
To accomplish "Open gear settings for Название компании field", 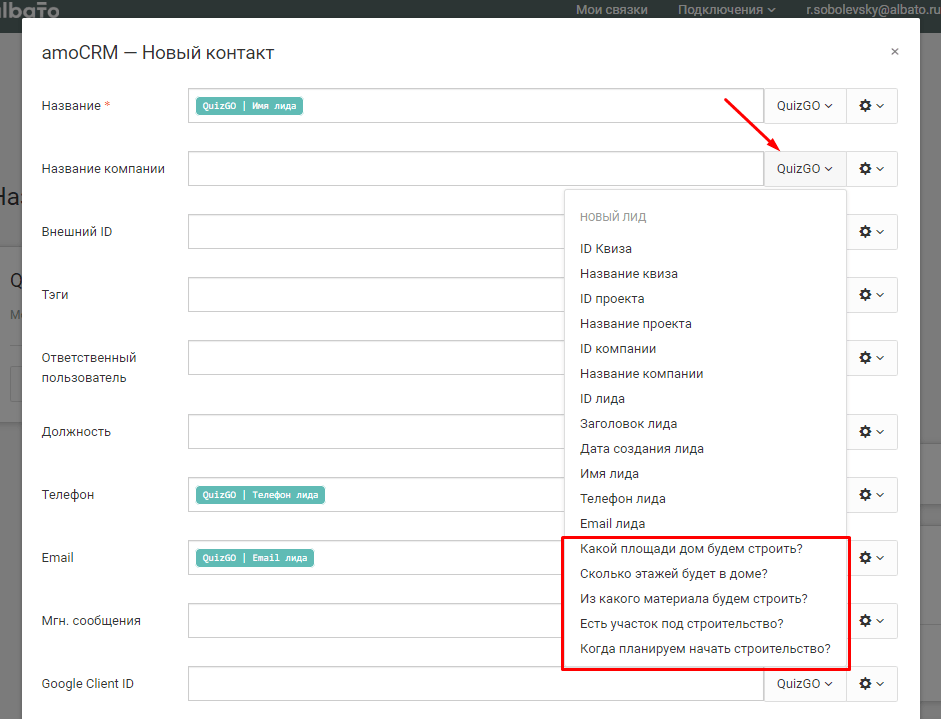I will [x=871, y=169].
